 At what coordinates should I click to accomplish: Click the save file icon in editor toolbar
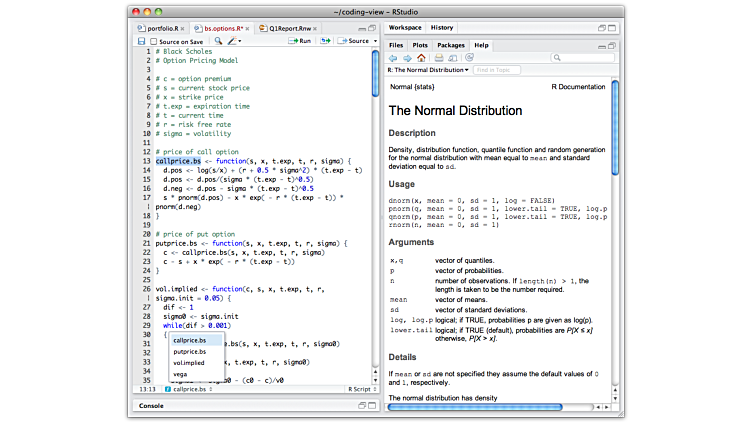click(140, 41)
